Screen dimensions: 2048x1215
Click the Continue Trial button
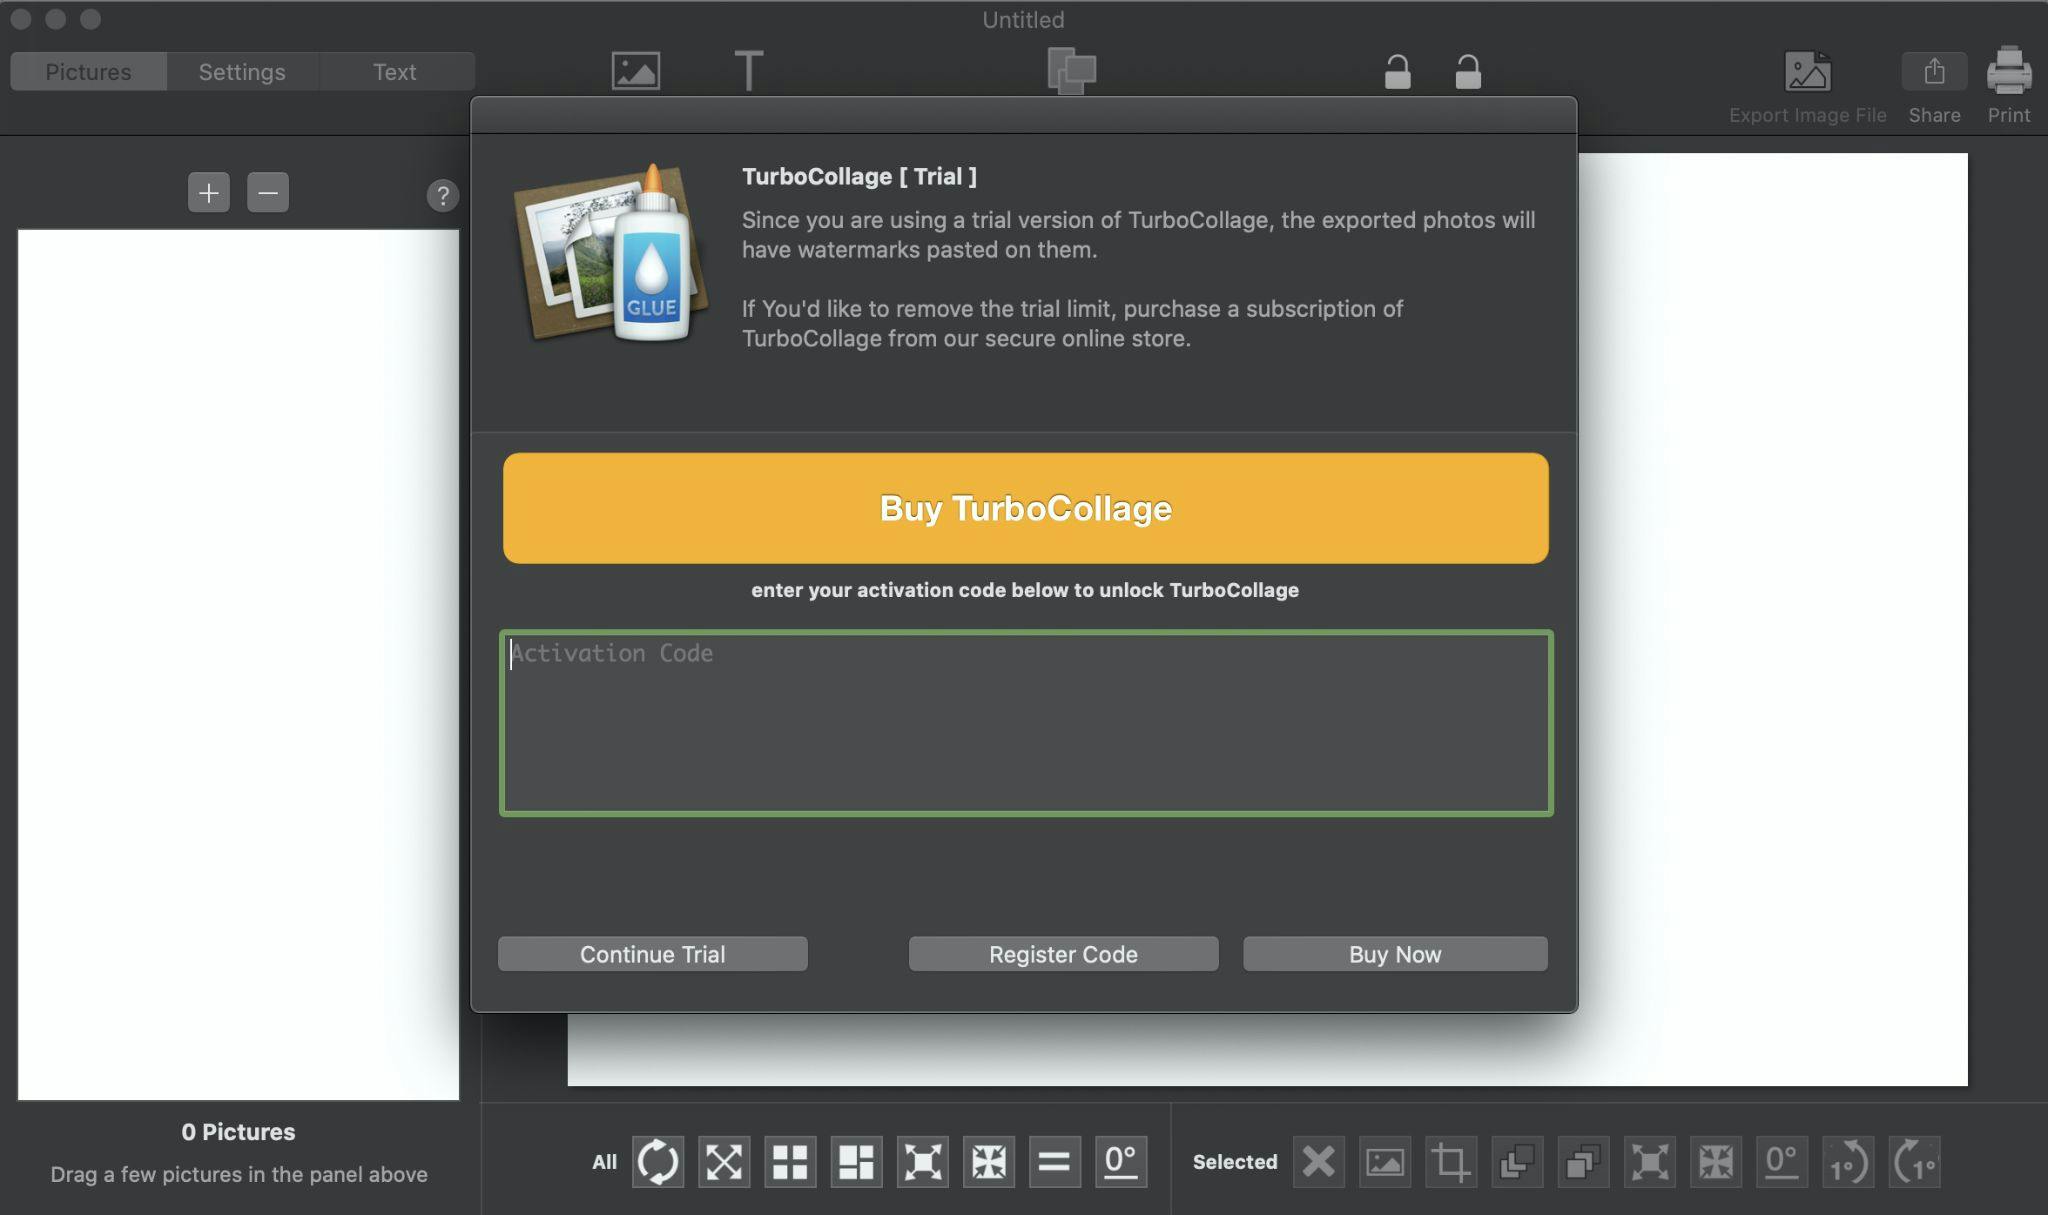click(x=652, y=954)
